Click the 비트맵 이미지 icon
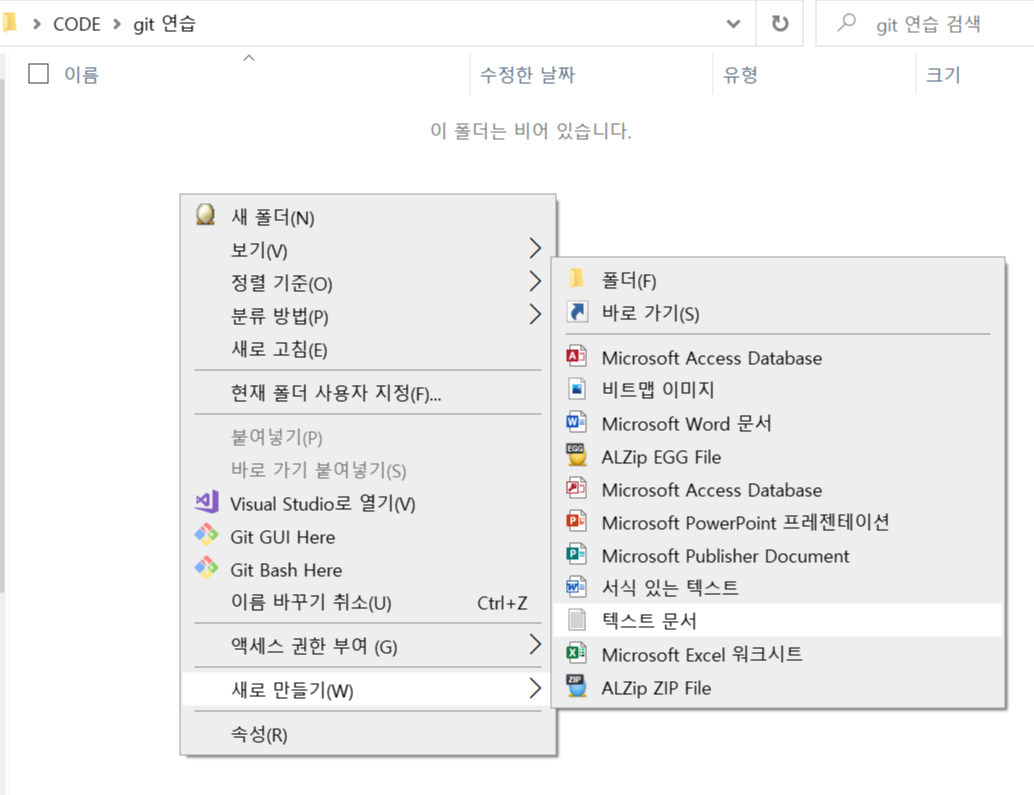 click(577, 389)
